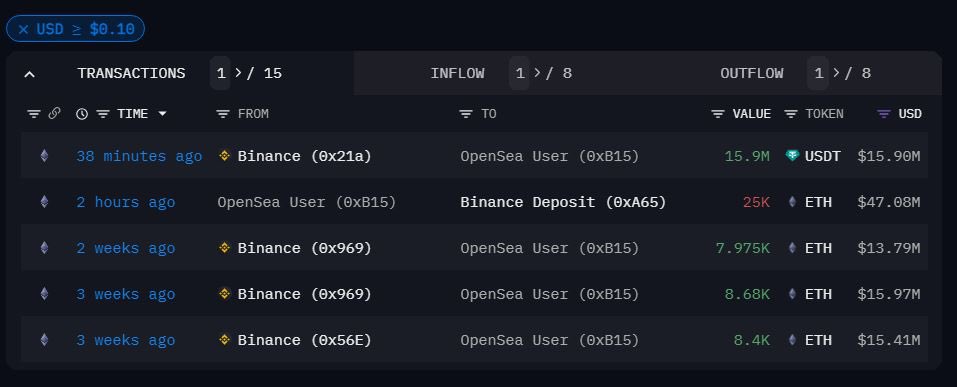Click the USDT token label
The image size is (957, 387).
click(822, 156)
